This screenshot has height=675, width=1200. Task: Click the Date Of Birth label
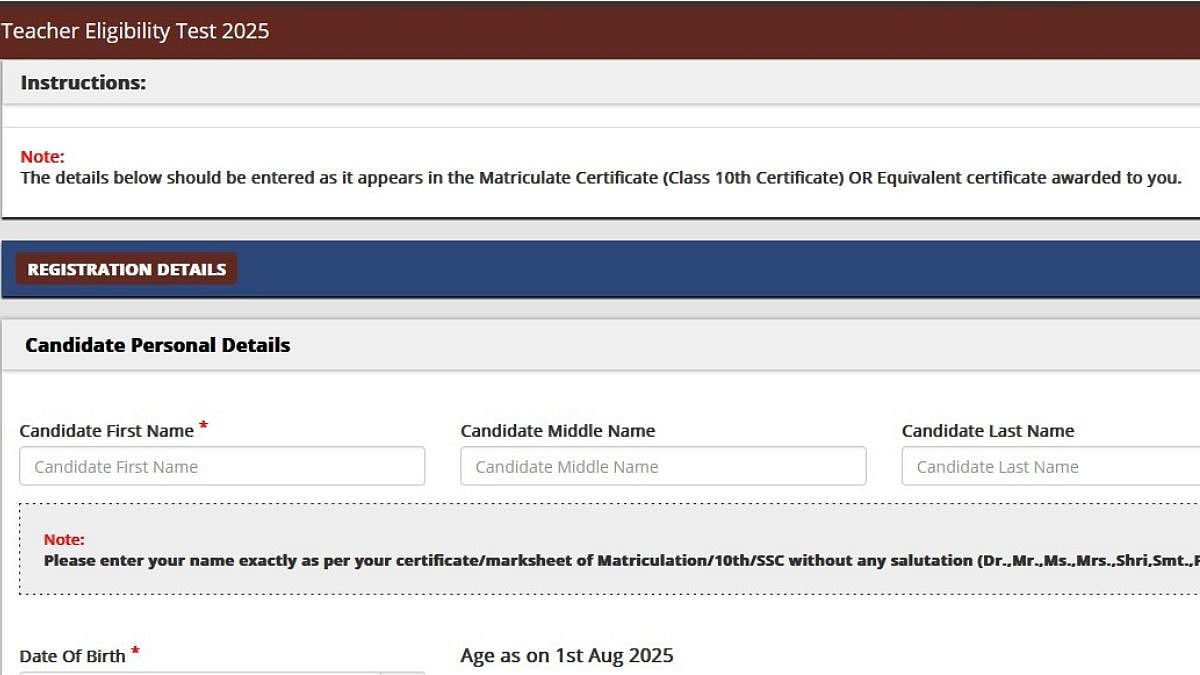[72, 656]
